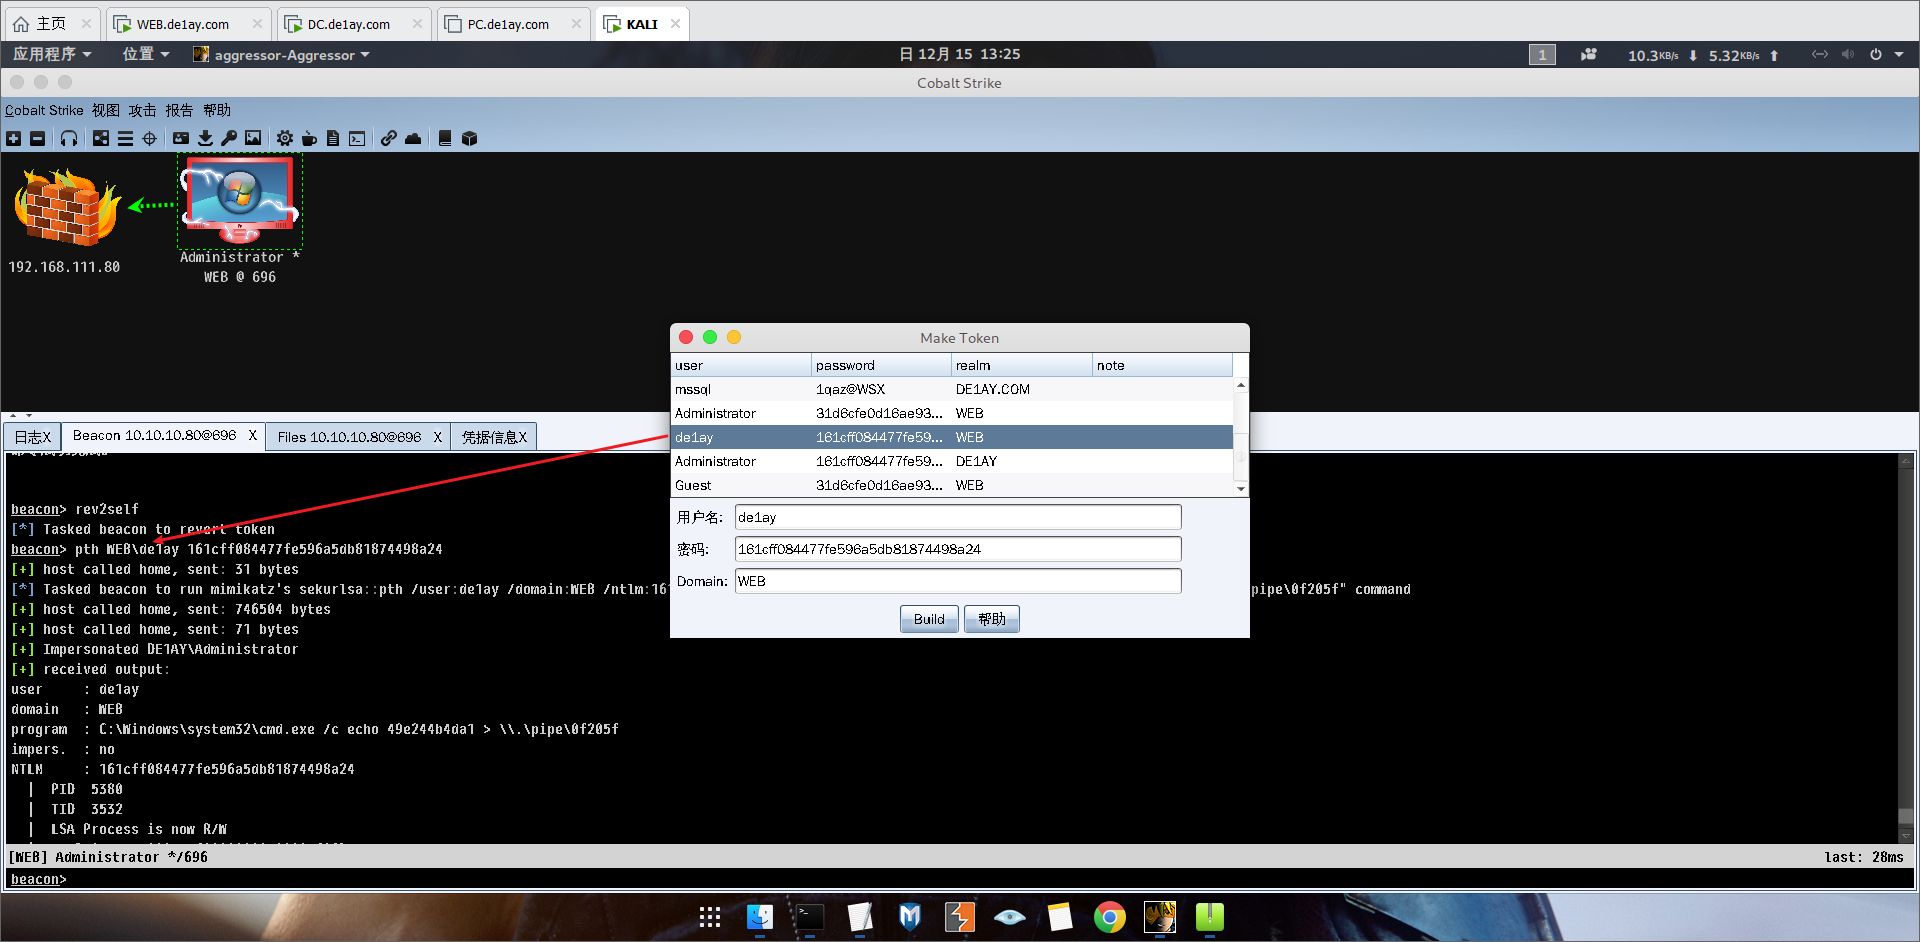Open the credentials card icon in toolbar
The height and width of the screenshot is (942, 1920).
(181, 139)
